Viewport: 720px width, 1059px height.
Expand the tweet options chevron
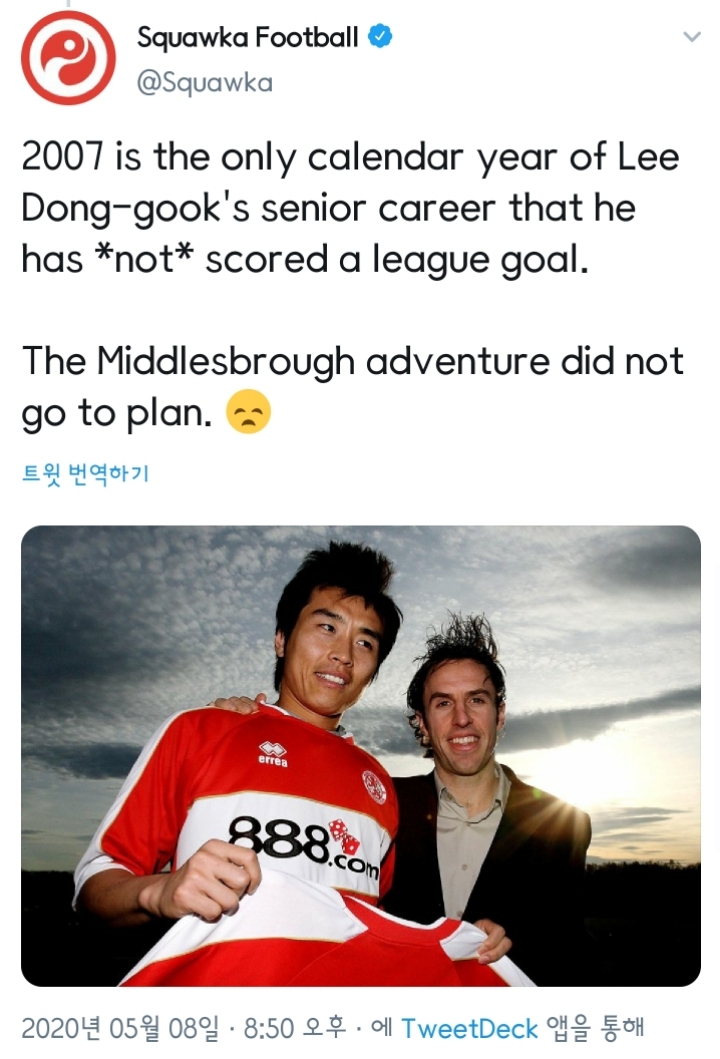[692, 36]
